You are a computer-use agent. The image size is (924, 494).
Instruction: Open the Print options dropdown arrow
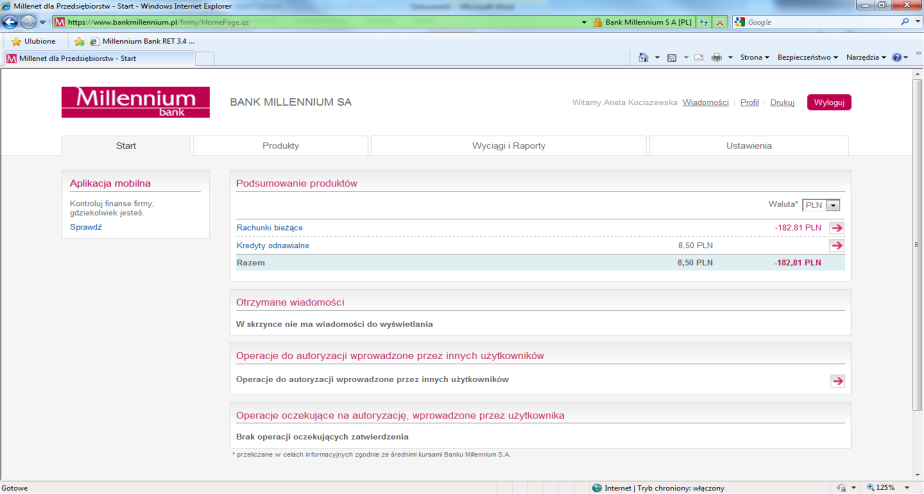(x=730, y=57)
